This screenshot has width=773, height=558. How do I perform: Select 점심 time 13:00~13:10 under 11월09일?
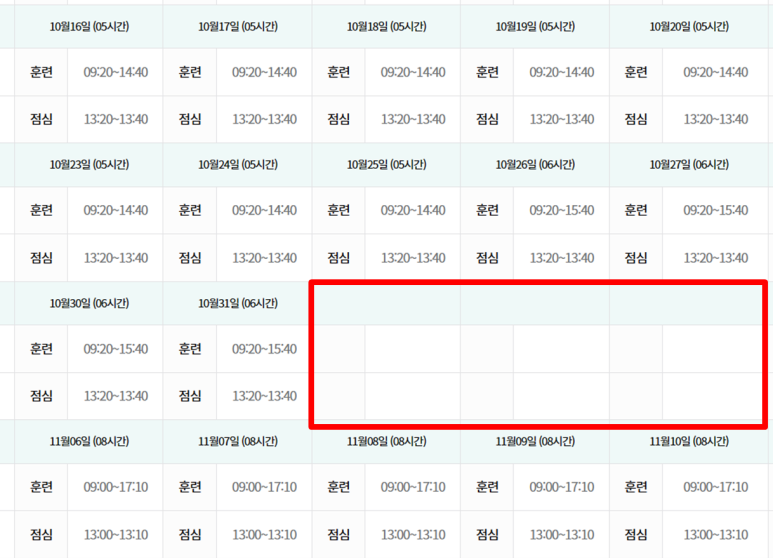pos(562,534)
